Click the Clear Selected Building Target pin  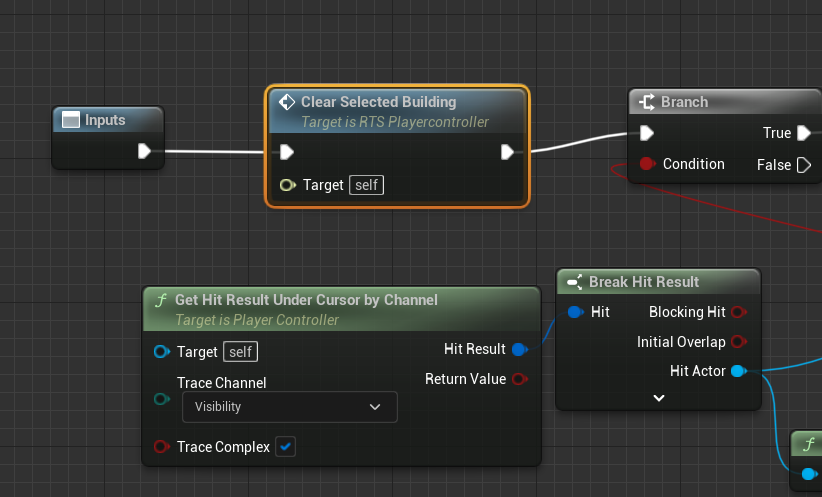pyautogui.click(x=287, y=185)
